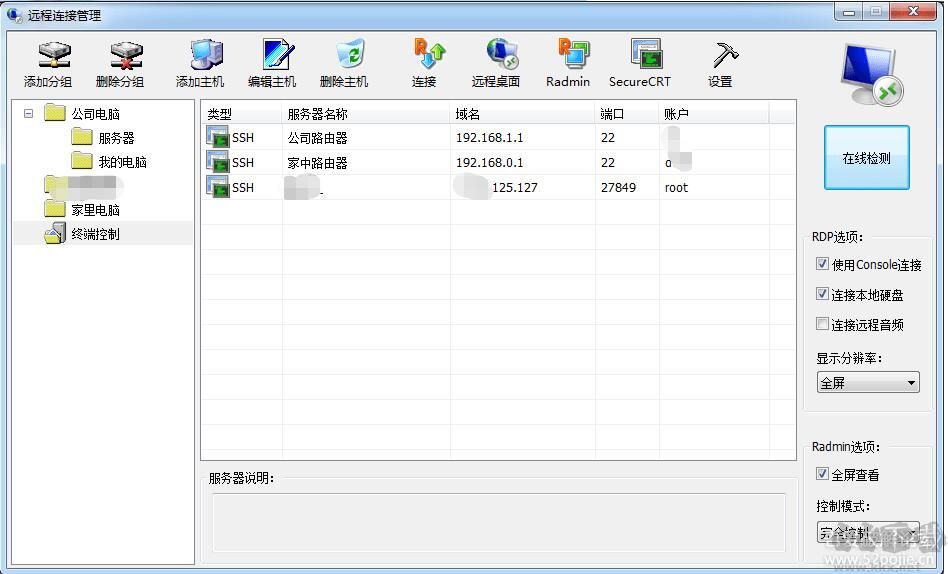Screen dimensions: 948x574
Task: Click the 服务器 folder icon
Action: pyautogui.click(x=82, y=137)
